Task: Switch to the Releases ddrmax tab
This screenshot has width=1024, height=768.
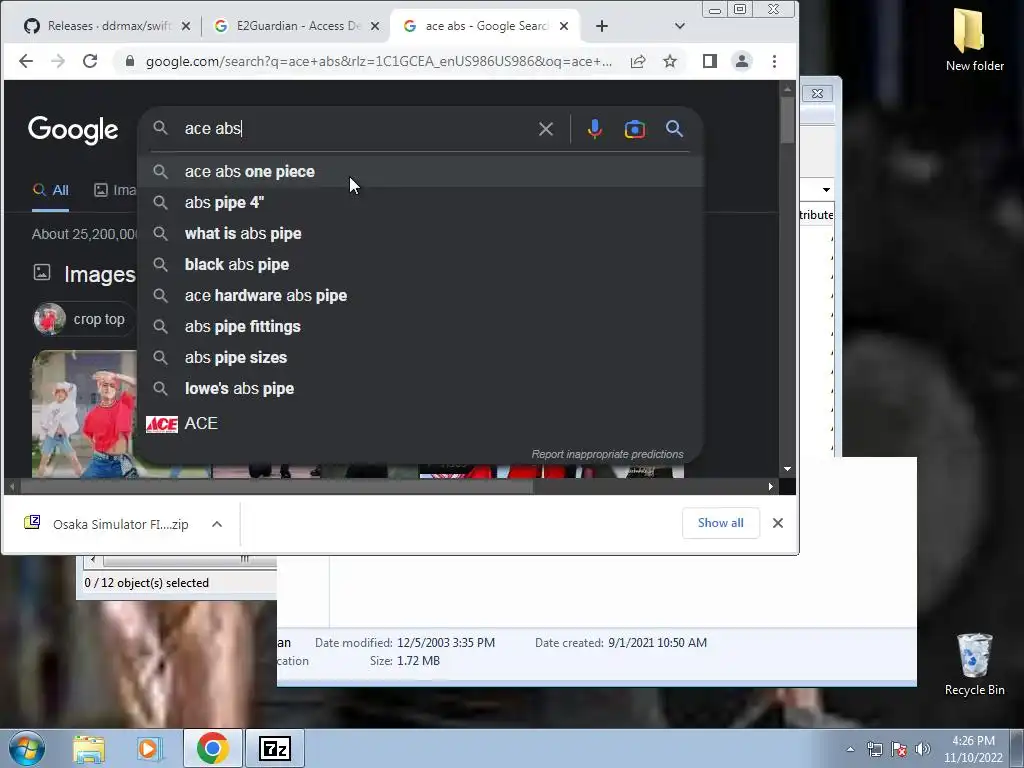Action: tap(106, 26)
